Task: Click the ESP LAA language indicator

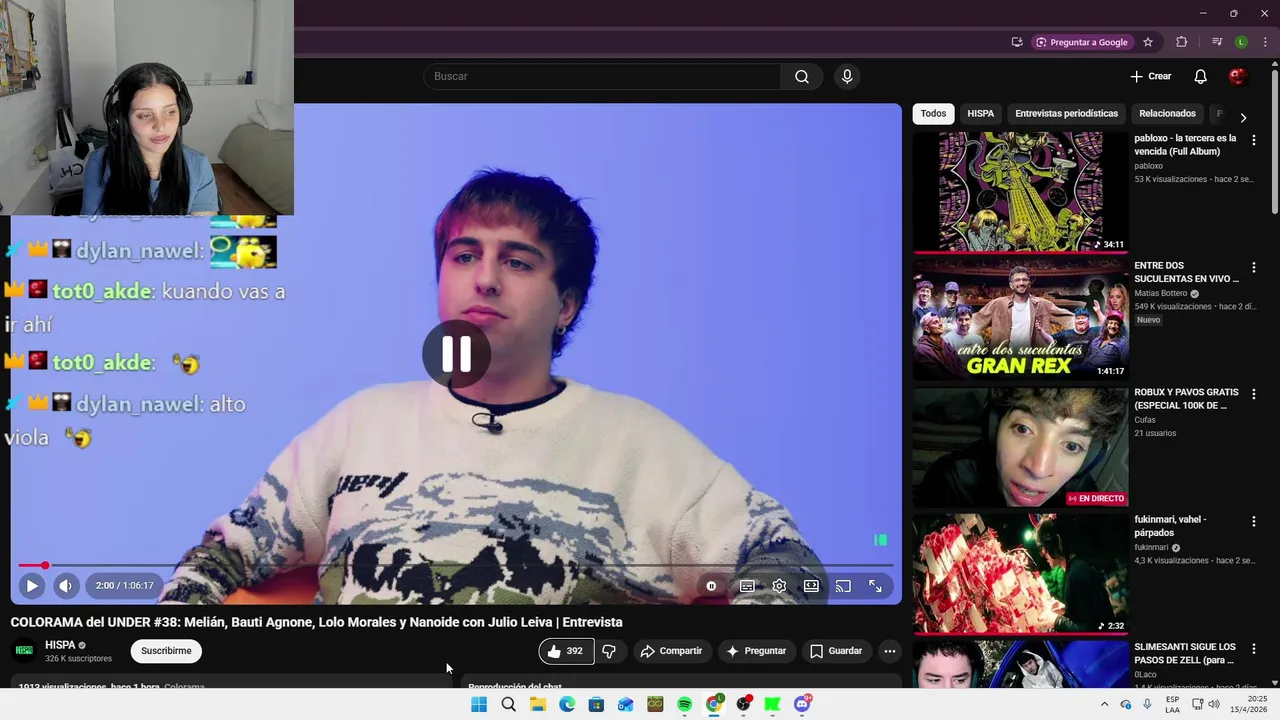Action: click(1172, 704)
